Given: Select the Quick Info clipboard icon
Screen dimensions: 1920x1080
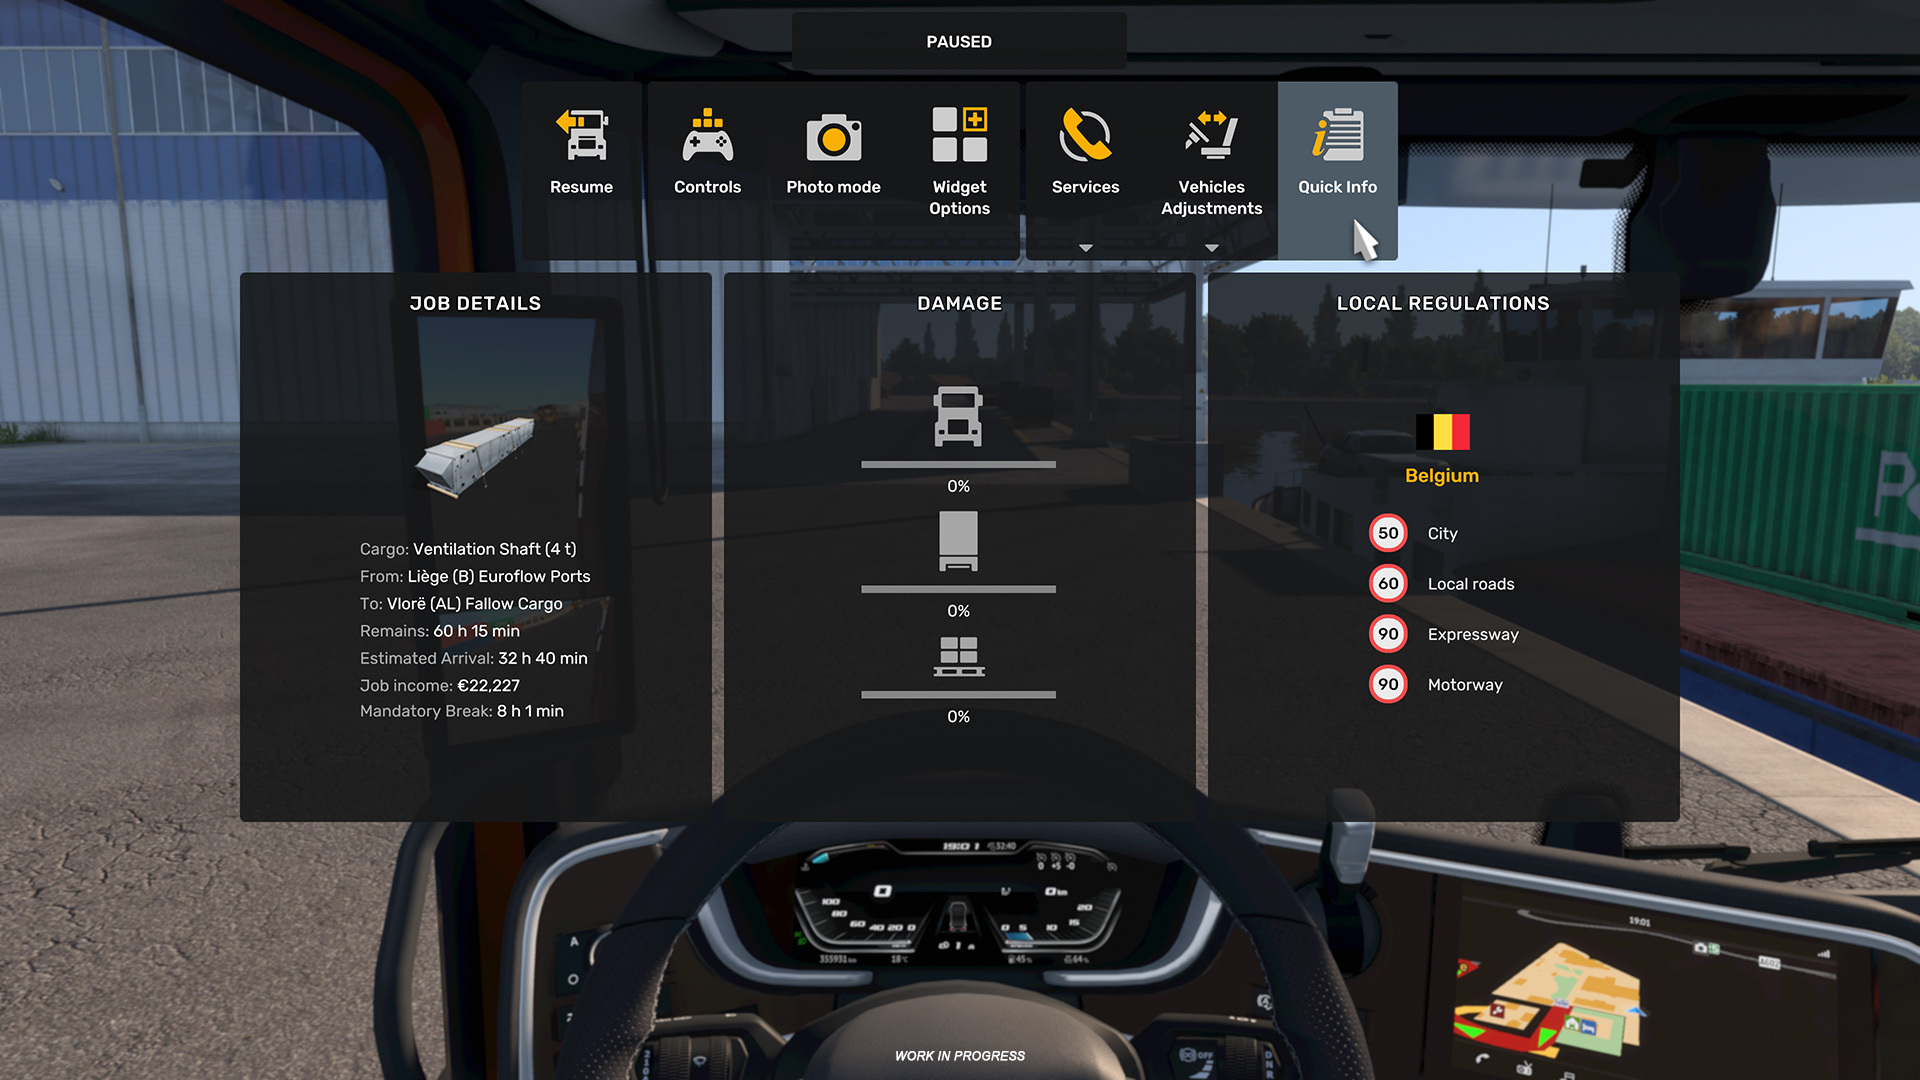Looking at the screenshot, I should tap(1338, 135).
